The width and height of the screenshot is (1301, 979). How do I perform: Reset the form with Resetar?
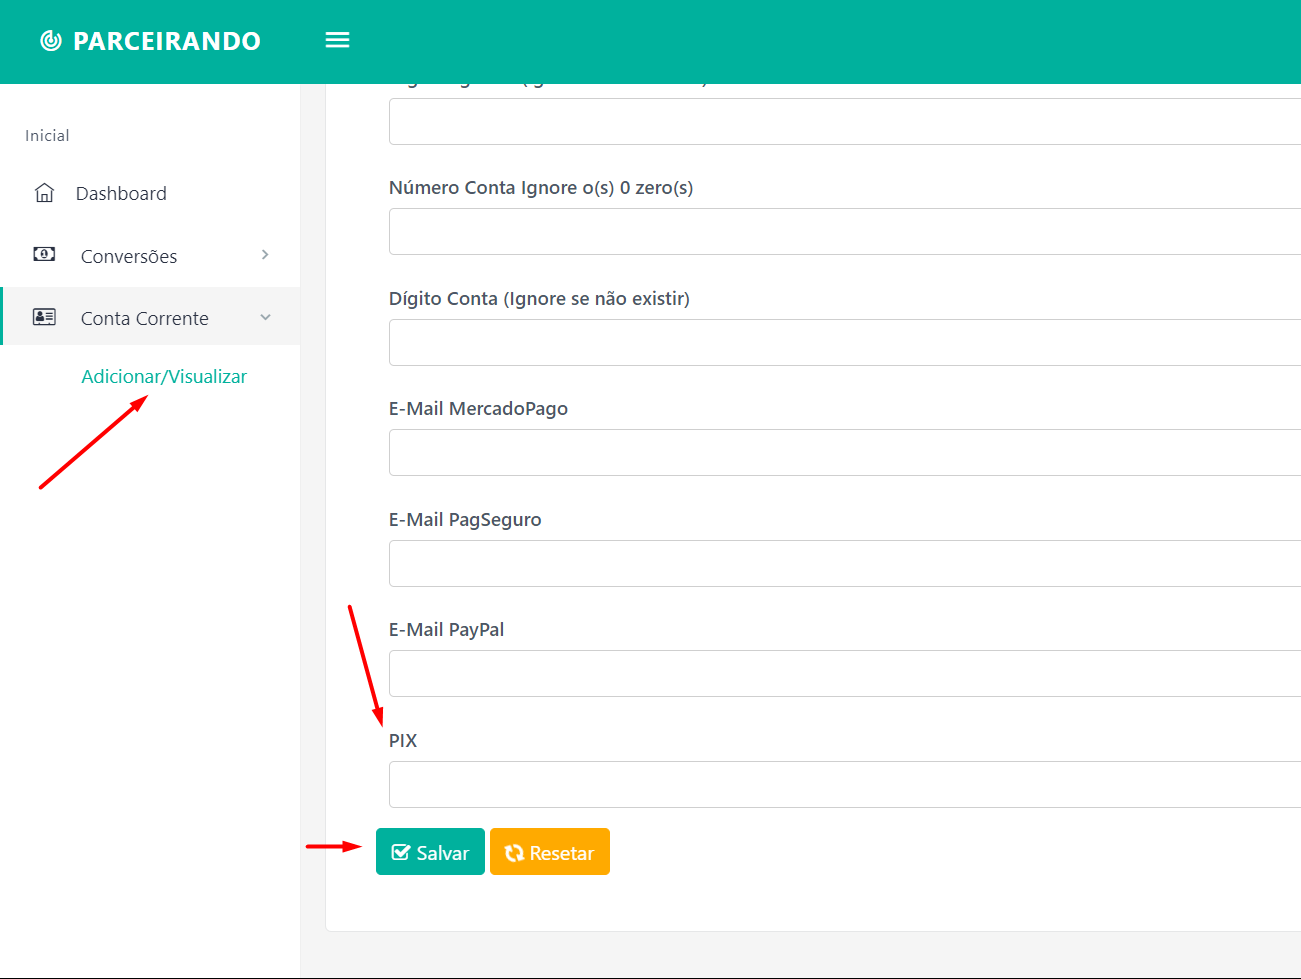click(x=550, y=852)
